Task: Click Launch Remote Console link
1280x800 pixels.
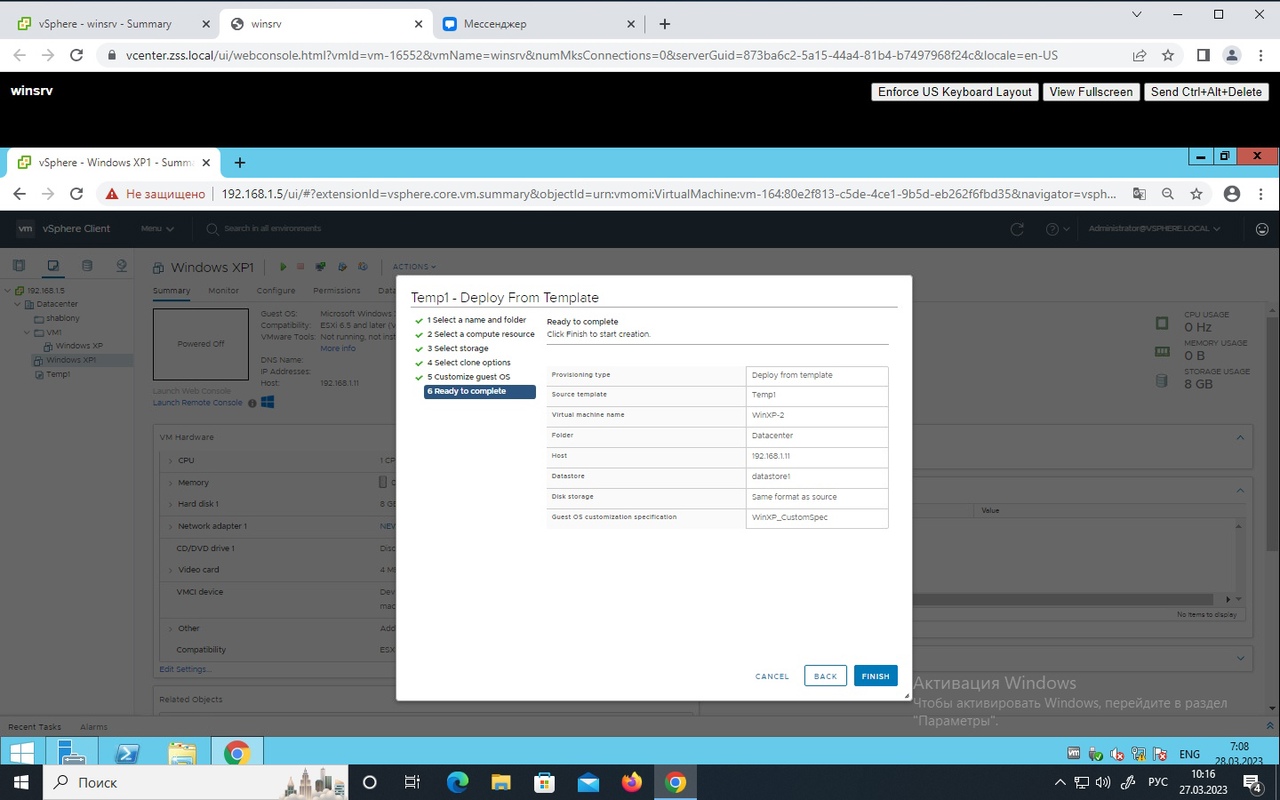Action: (x=198, y=402)
